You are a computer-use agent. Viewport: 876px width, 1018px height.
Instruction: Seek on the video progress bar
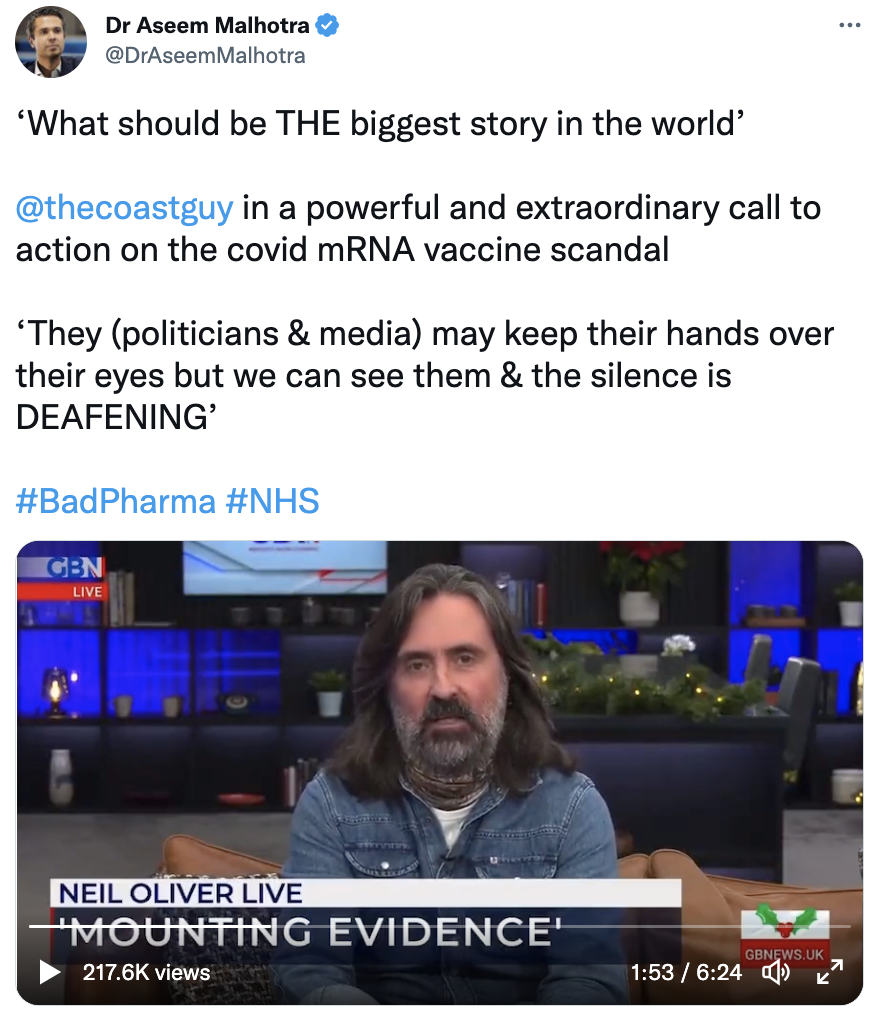[440, 926]
